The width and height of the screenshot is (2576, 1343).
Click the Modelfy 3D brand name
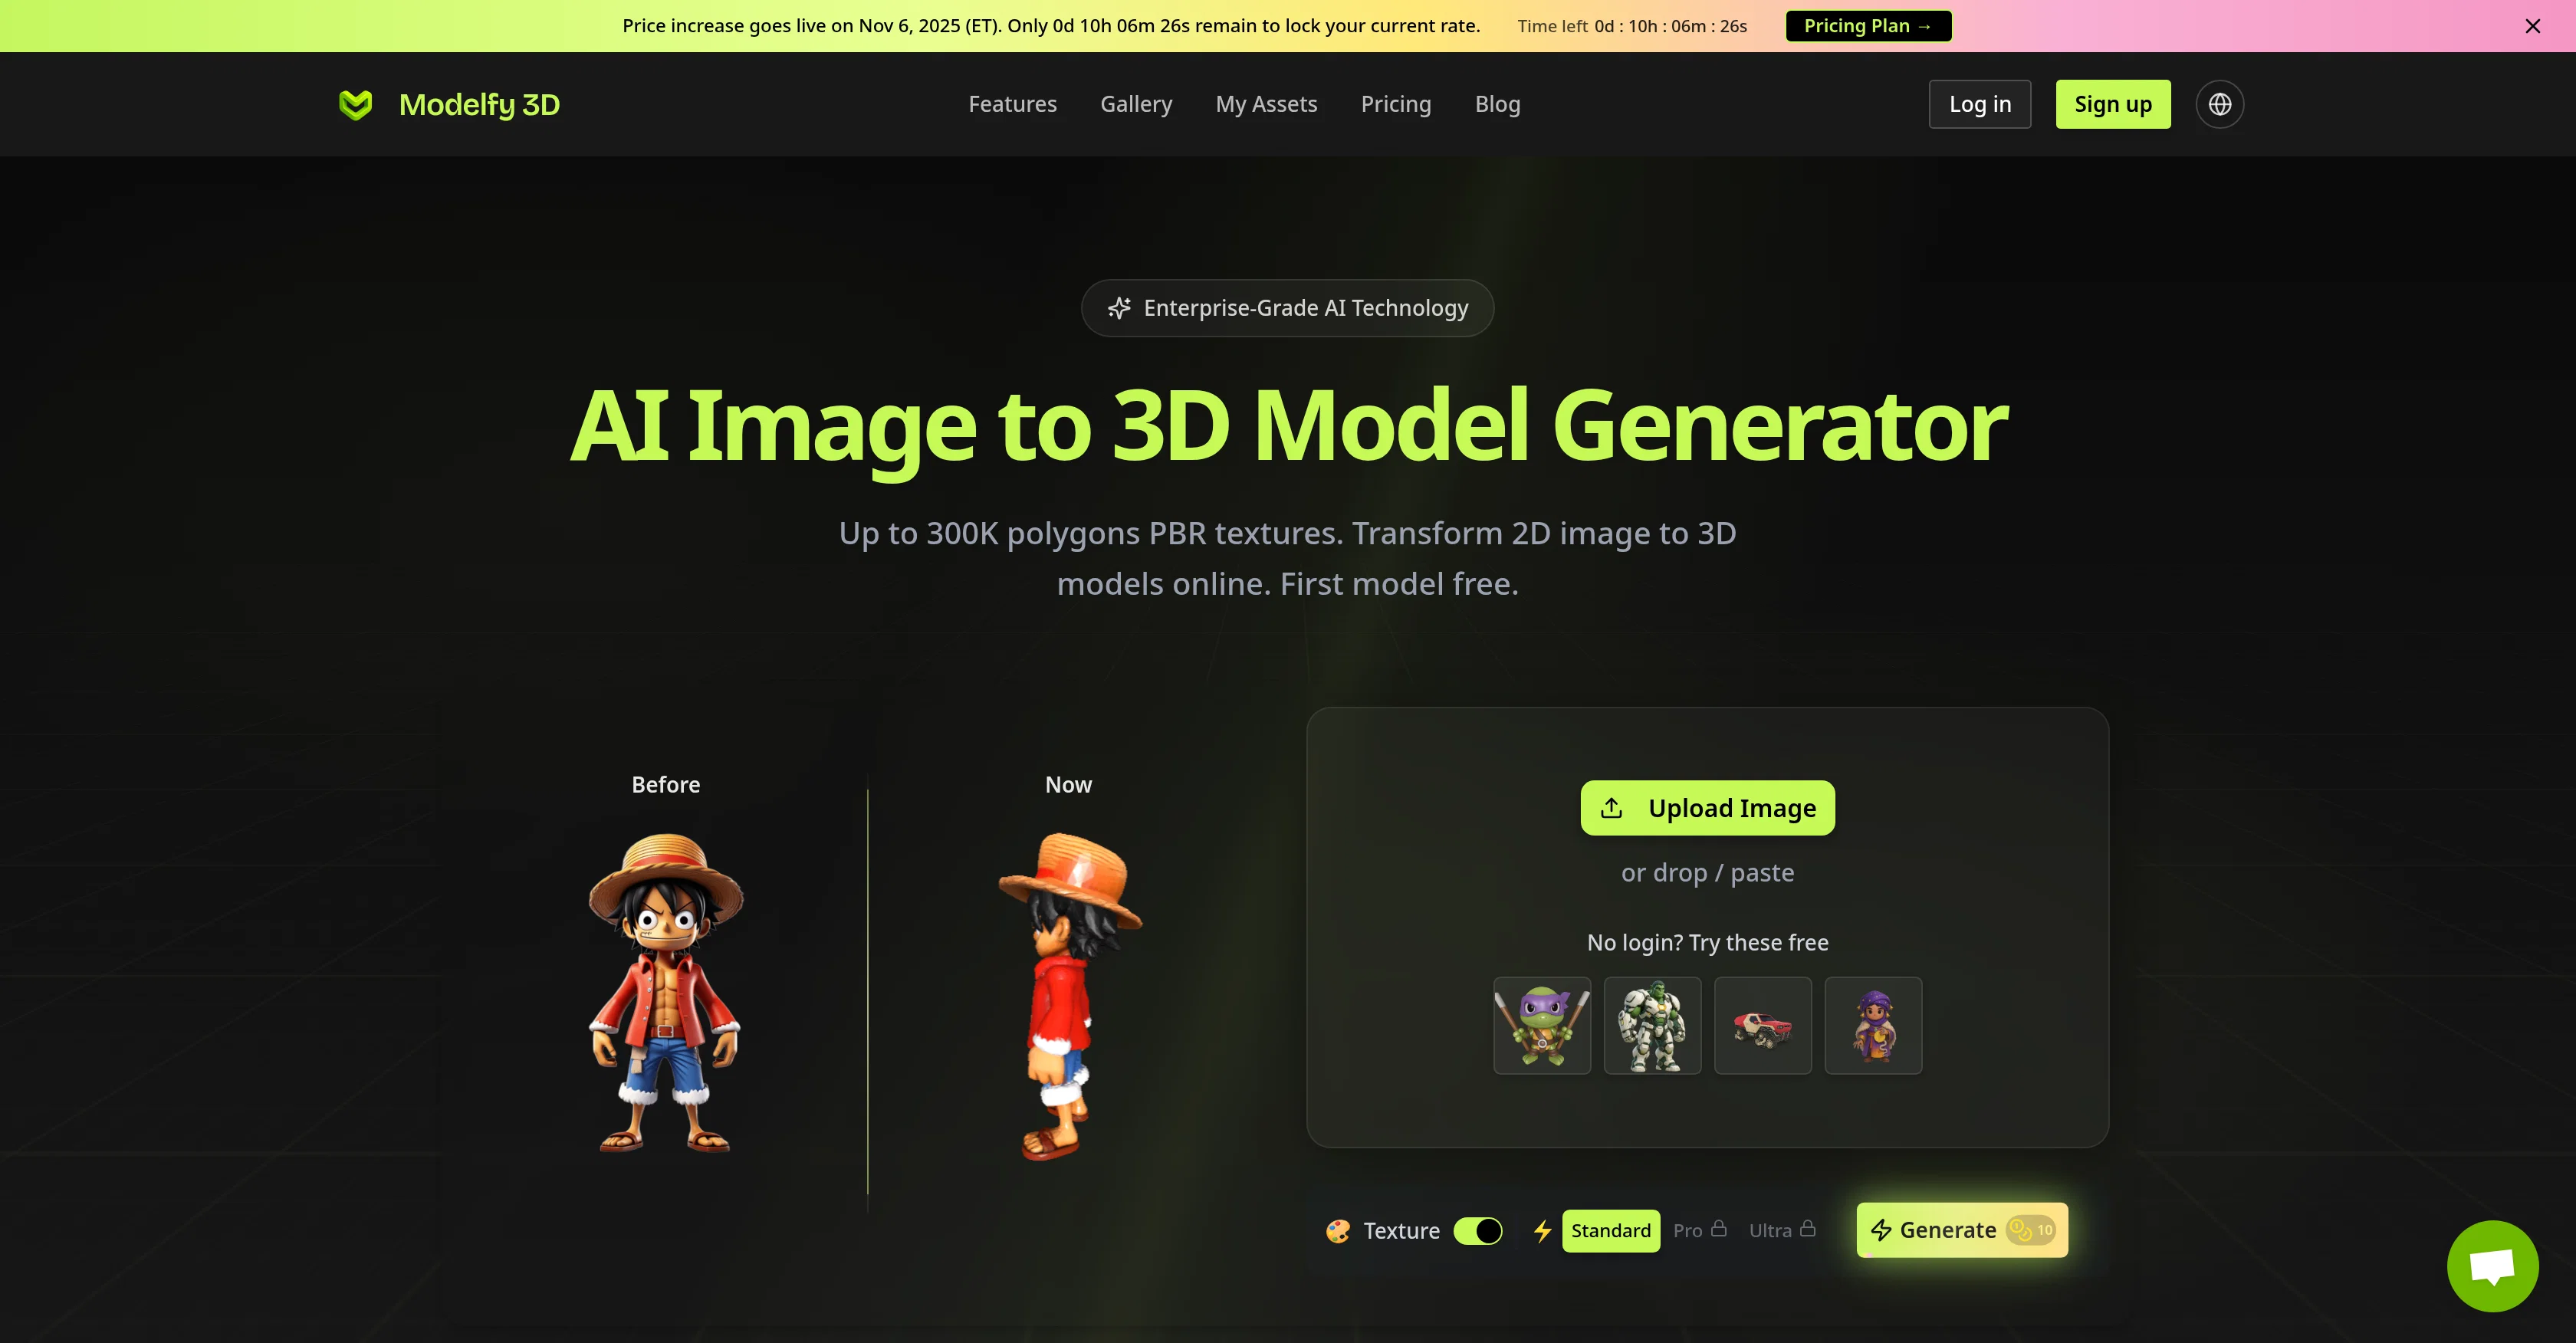pyautogui.click(x=479, y=104)
